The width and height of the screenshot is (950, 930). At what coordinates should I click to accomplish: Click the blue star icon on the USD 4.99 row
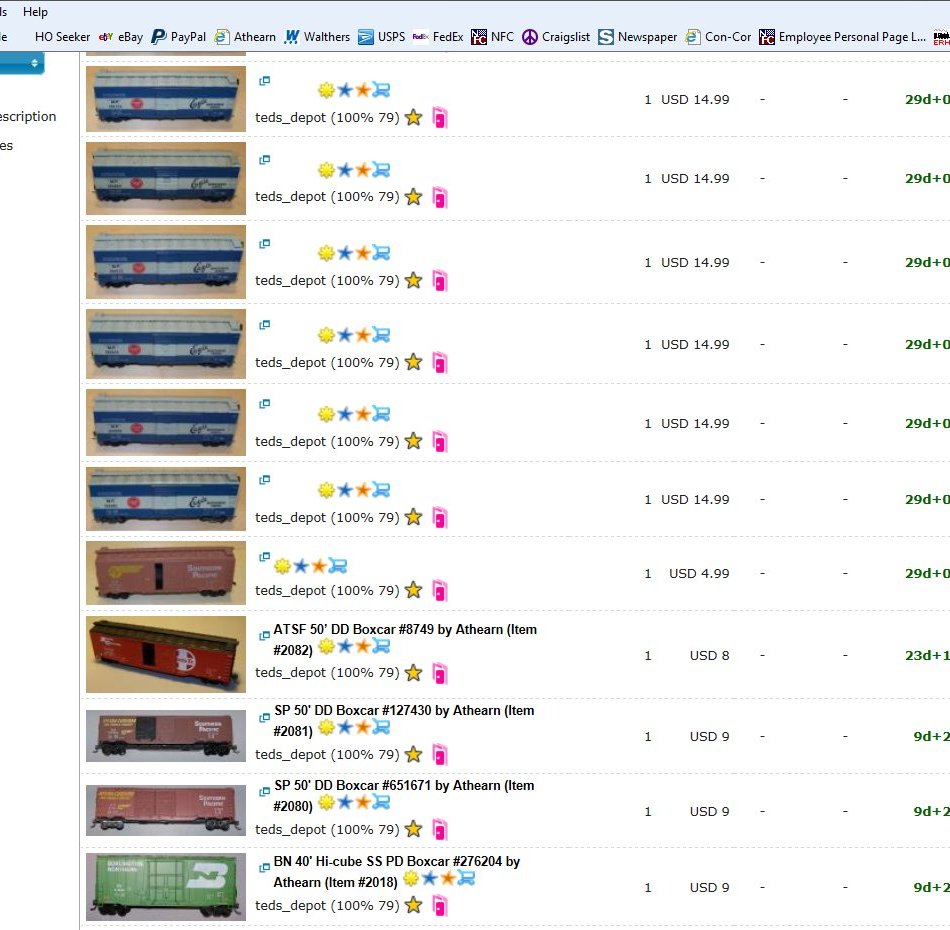tap(301, 566)
